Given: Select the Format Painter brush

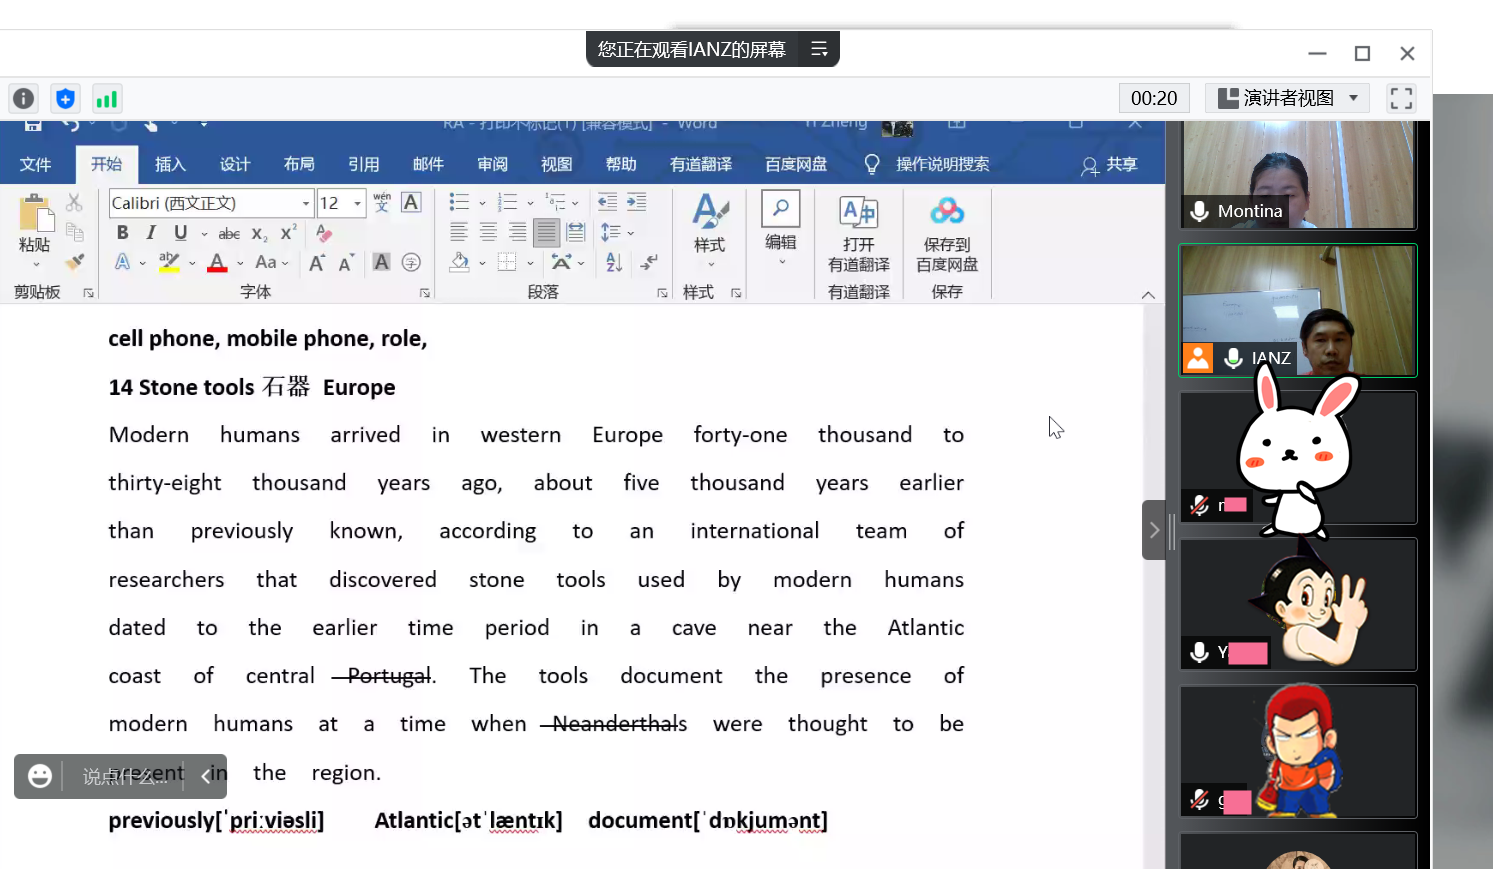Looking at the screenshot, I should coord(74,262).
